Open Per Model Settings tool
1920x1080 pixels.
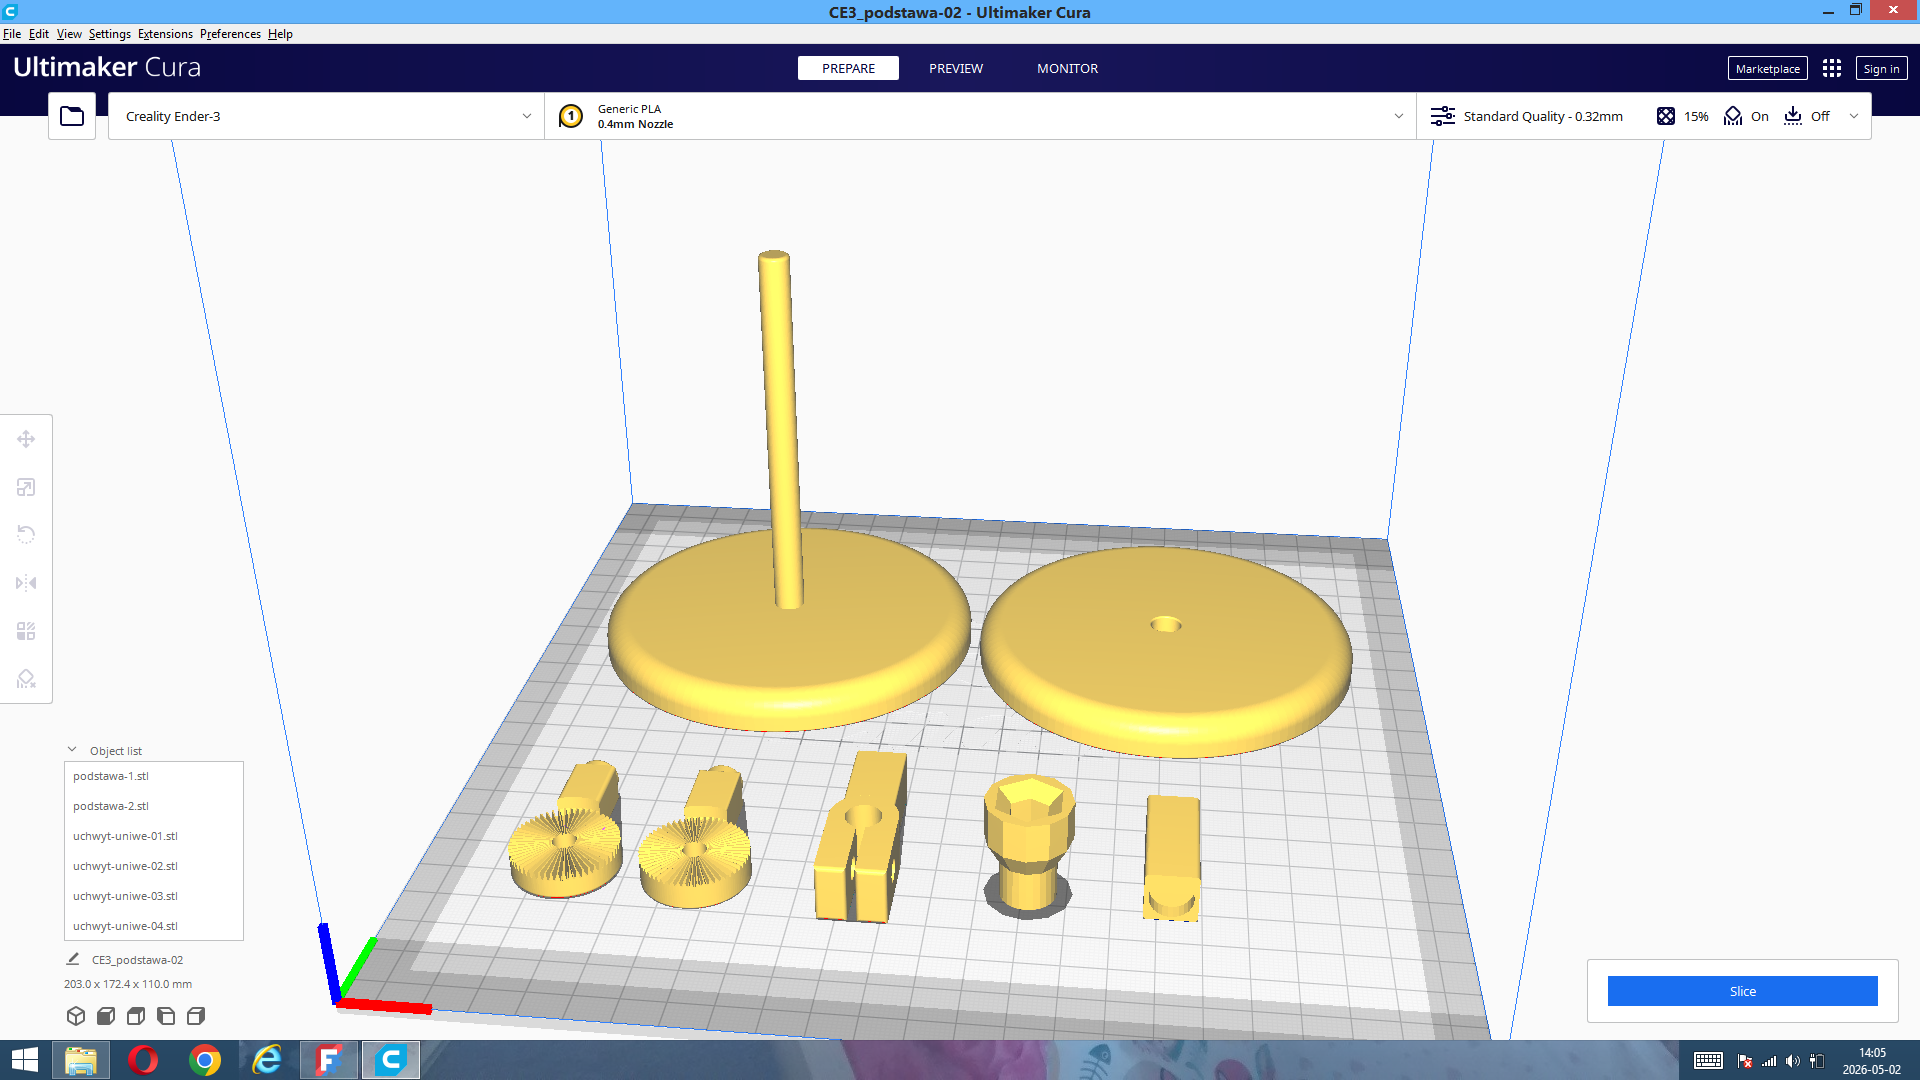[x=26, y=631]
